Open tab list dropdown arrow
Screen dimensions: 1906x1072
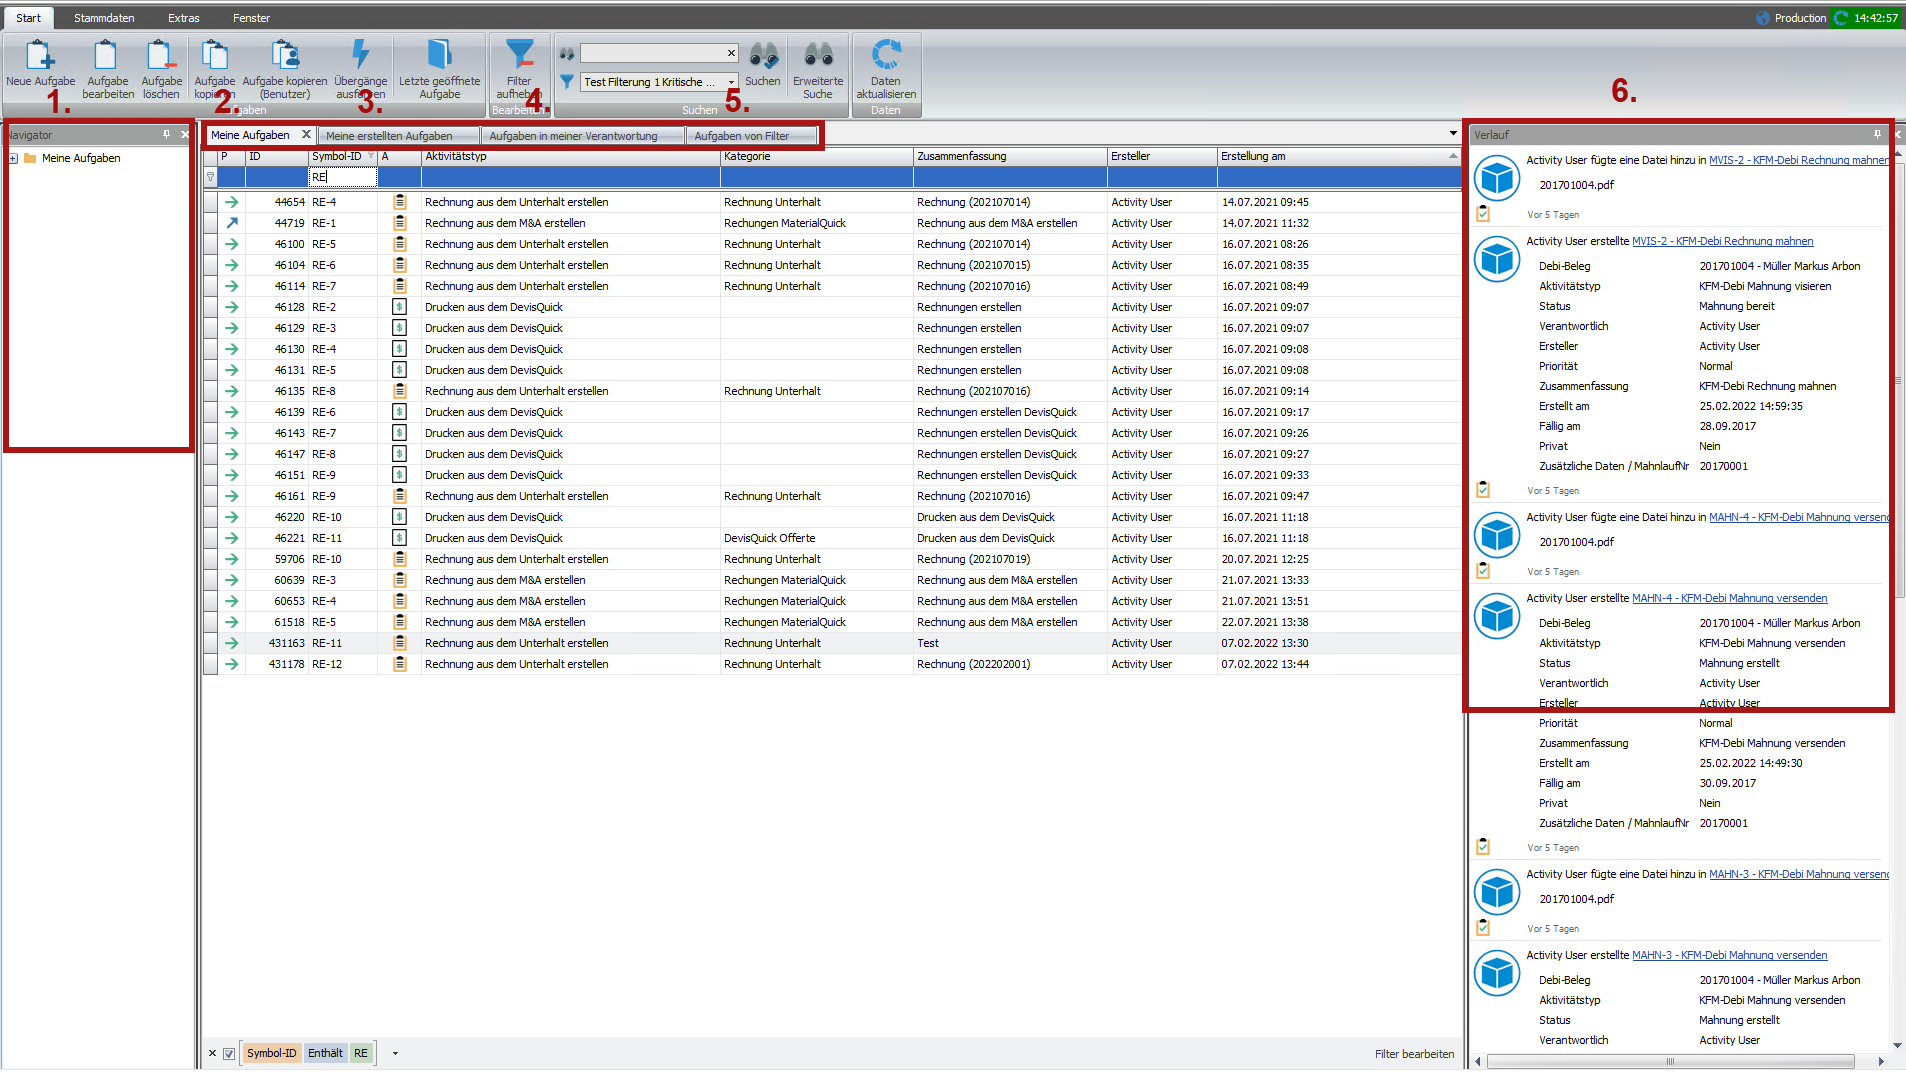pyautogui.click(x=1453, y=134)
